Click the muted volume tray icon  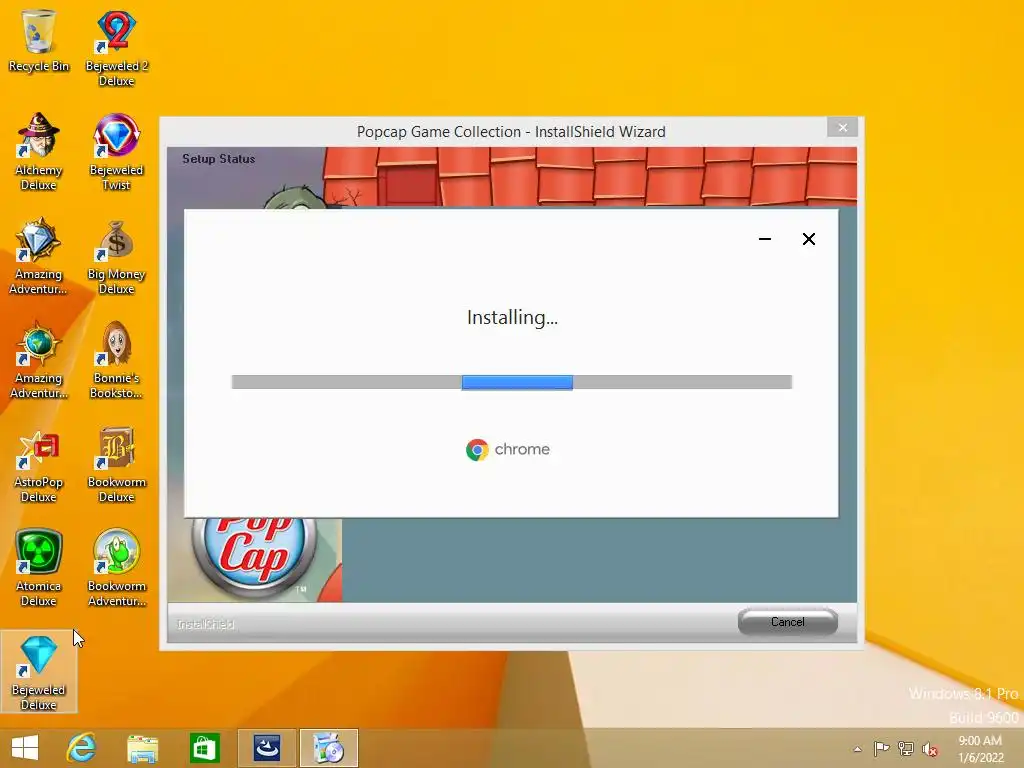click(x=930, y=749)
